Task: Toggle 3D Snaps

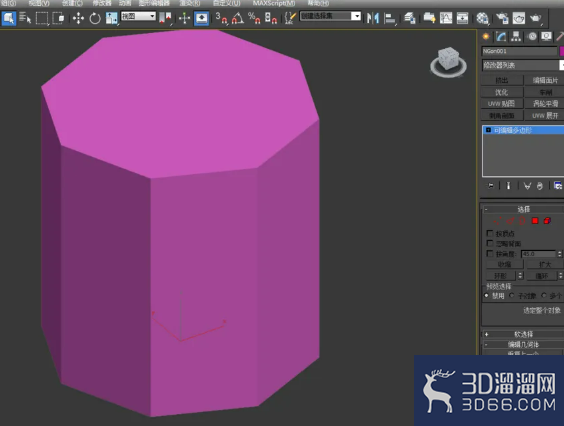Action: 221,18
